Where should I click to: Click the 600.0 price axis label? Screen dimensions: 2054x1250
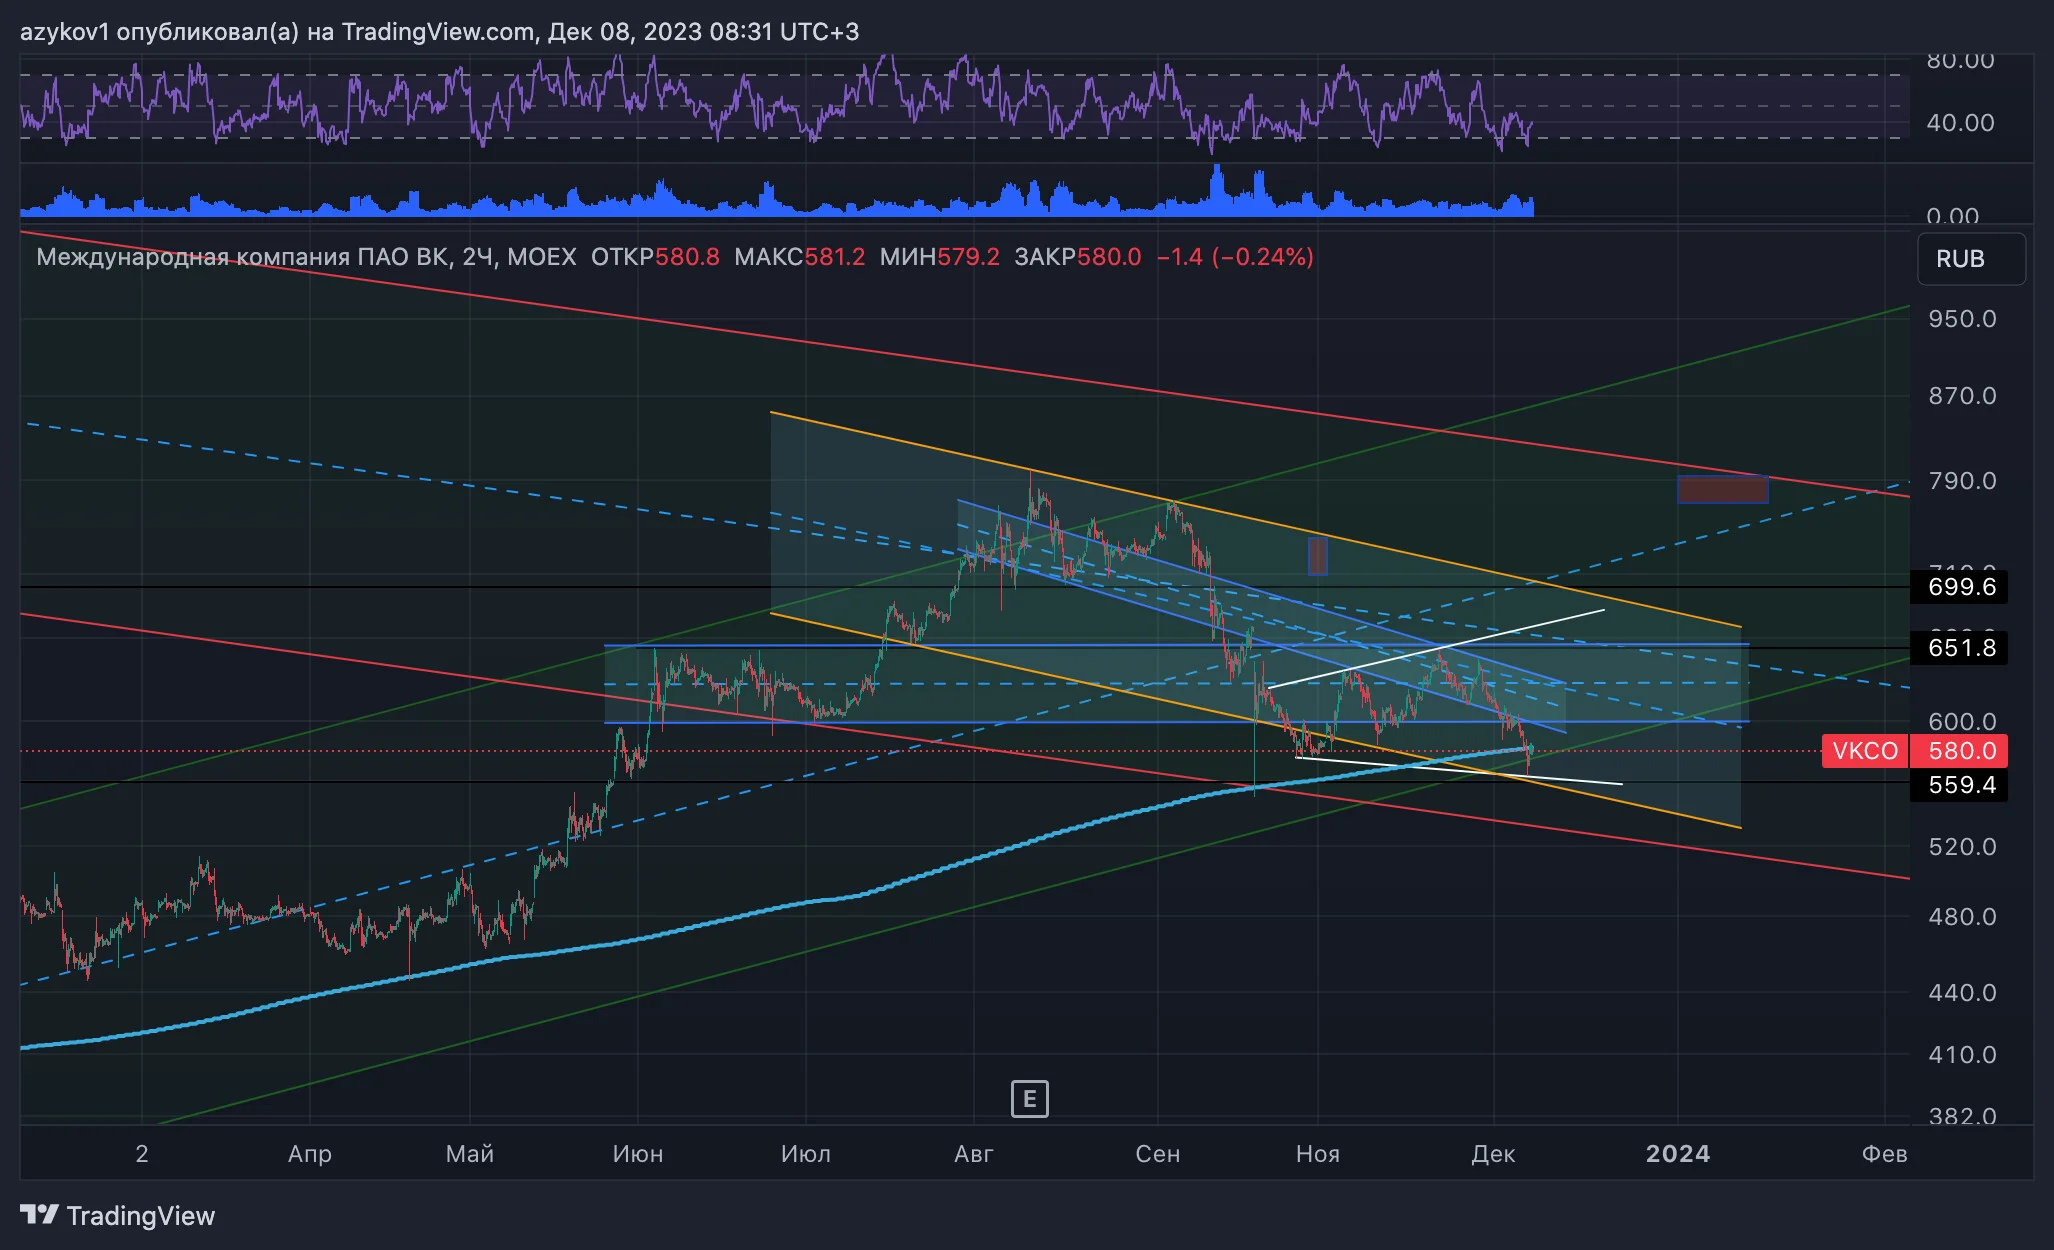(1962, 722)
